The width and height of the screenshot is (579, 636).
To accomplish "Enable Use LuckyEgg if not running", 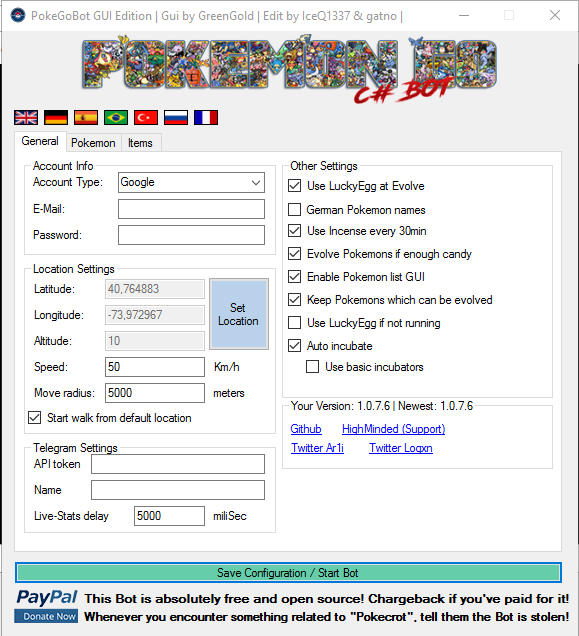I will click(295, 323).
